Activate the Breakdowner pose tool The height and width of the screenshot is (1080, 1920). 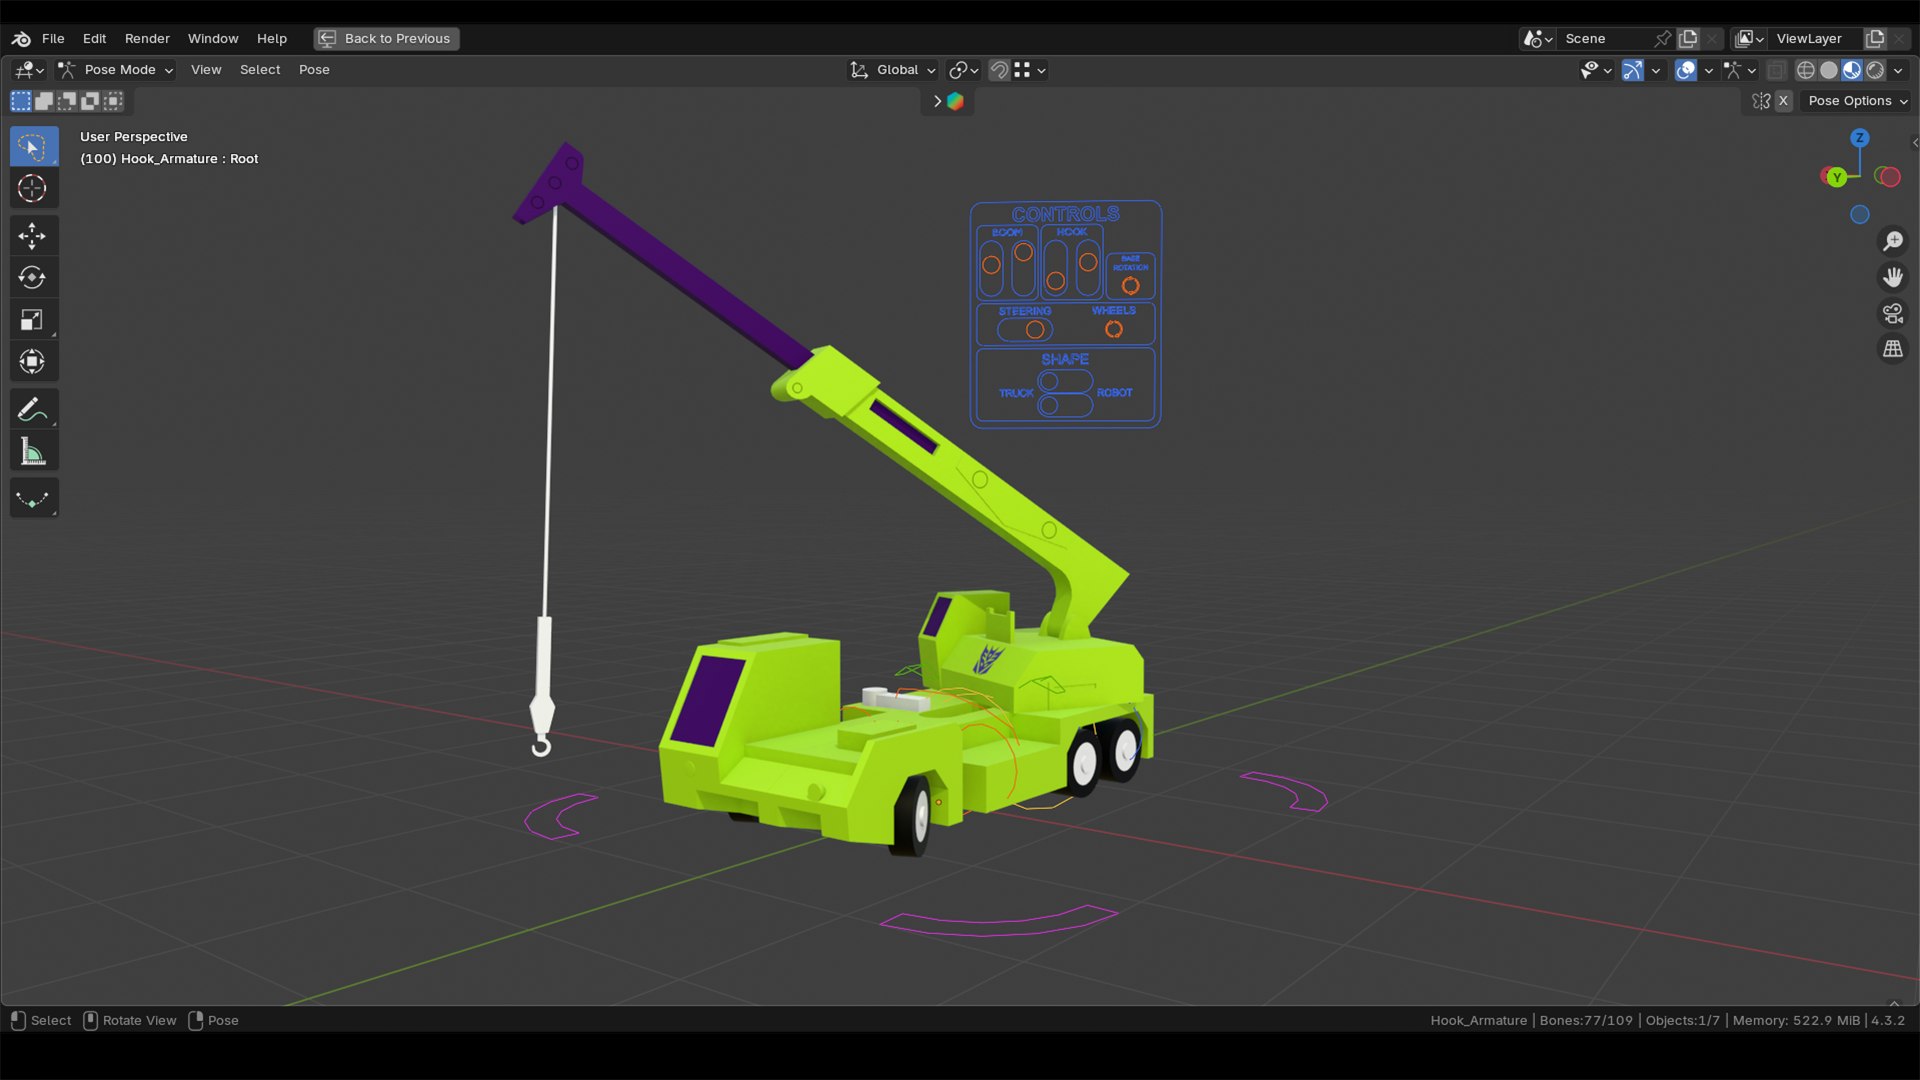pyautogui.click(x=33, y=499)
